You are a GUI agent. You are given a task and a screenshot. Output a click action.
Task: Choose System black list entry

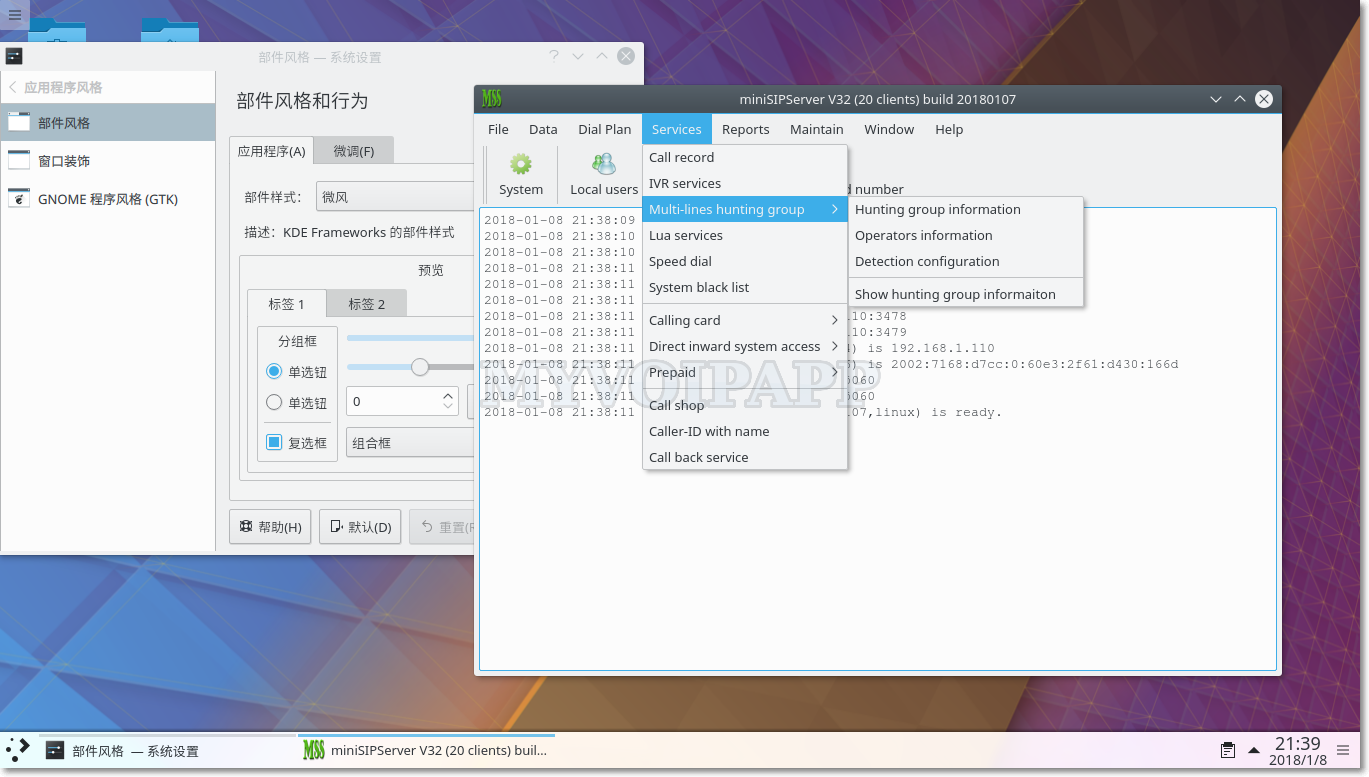click(744, 287)
